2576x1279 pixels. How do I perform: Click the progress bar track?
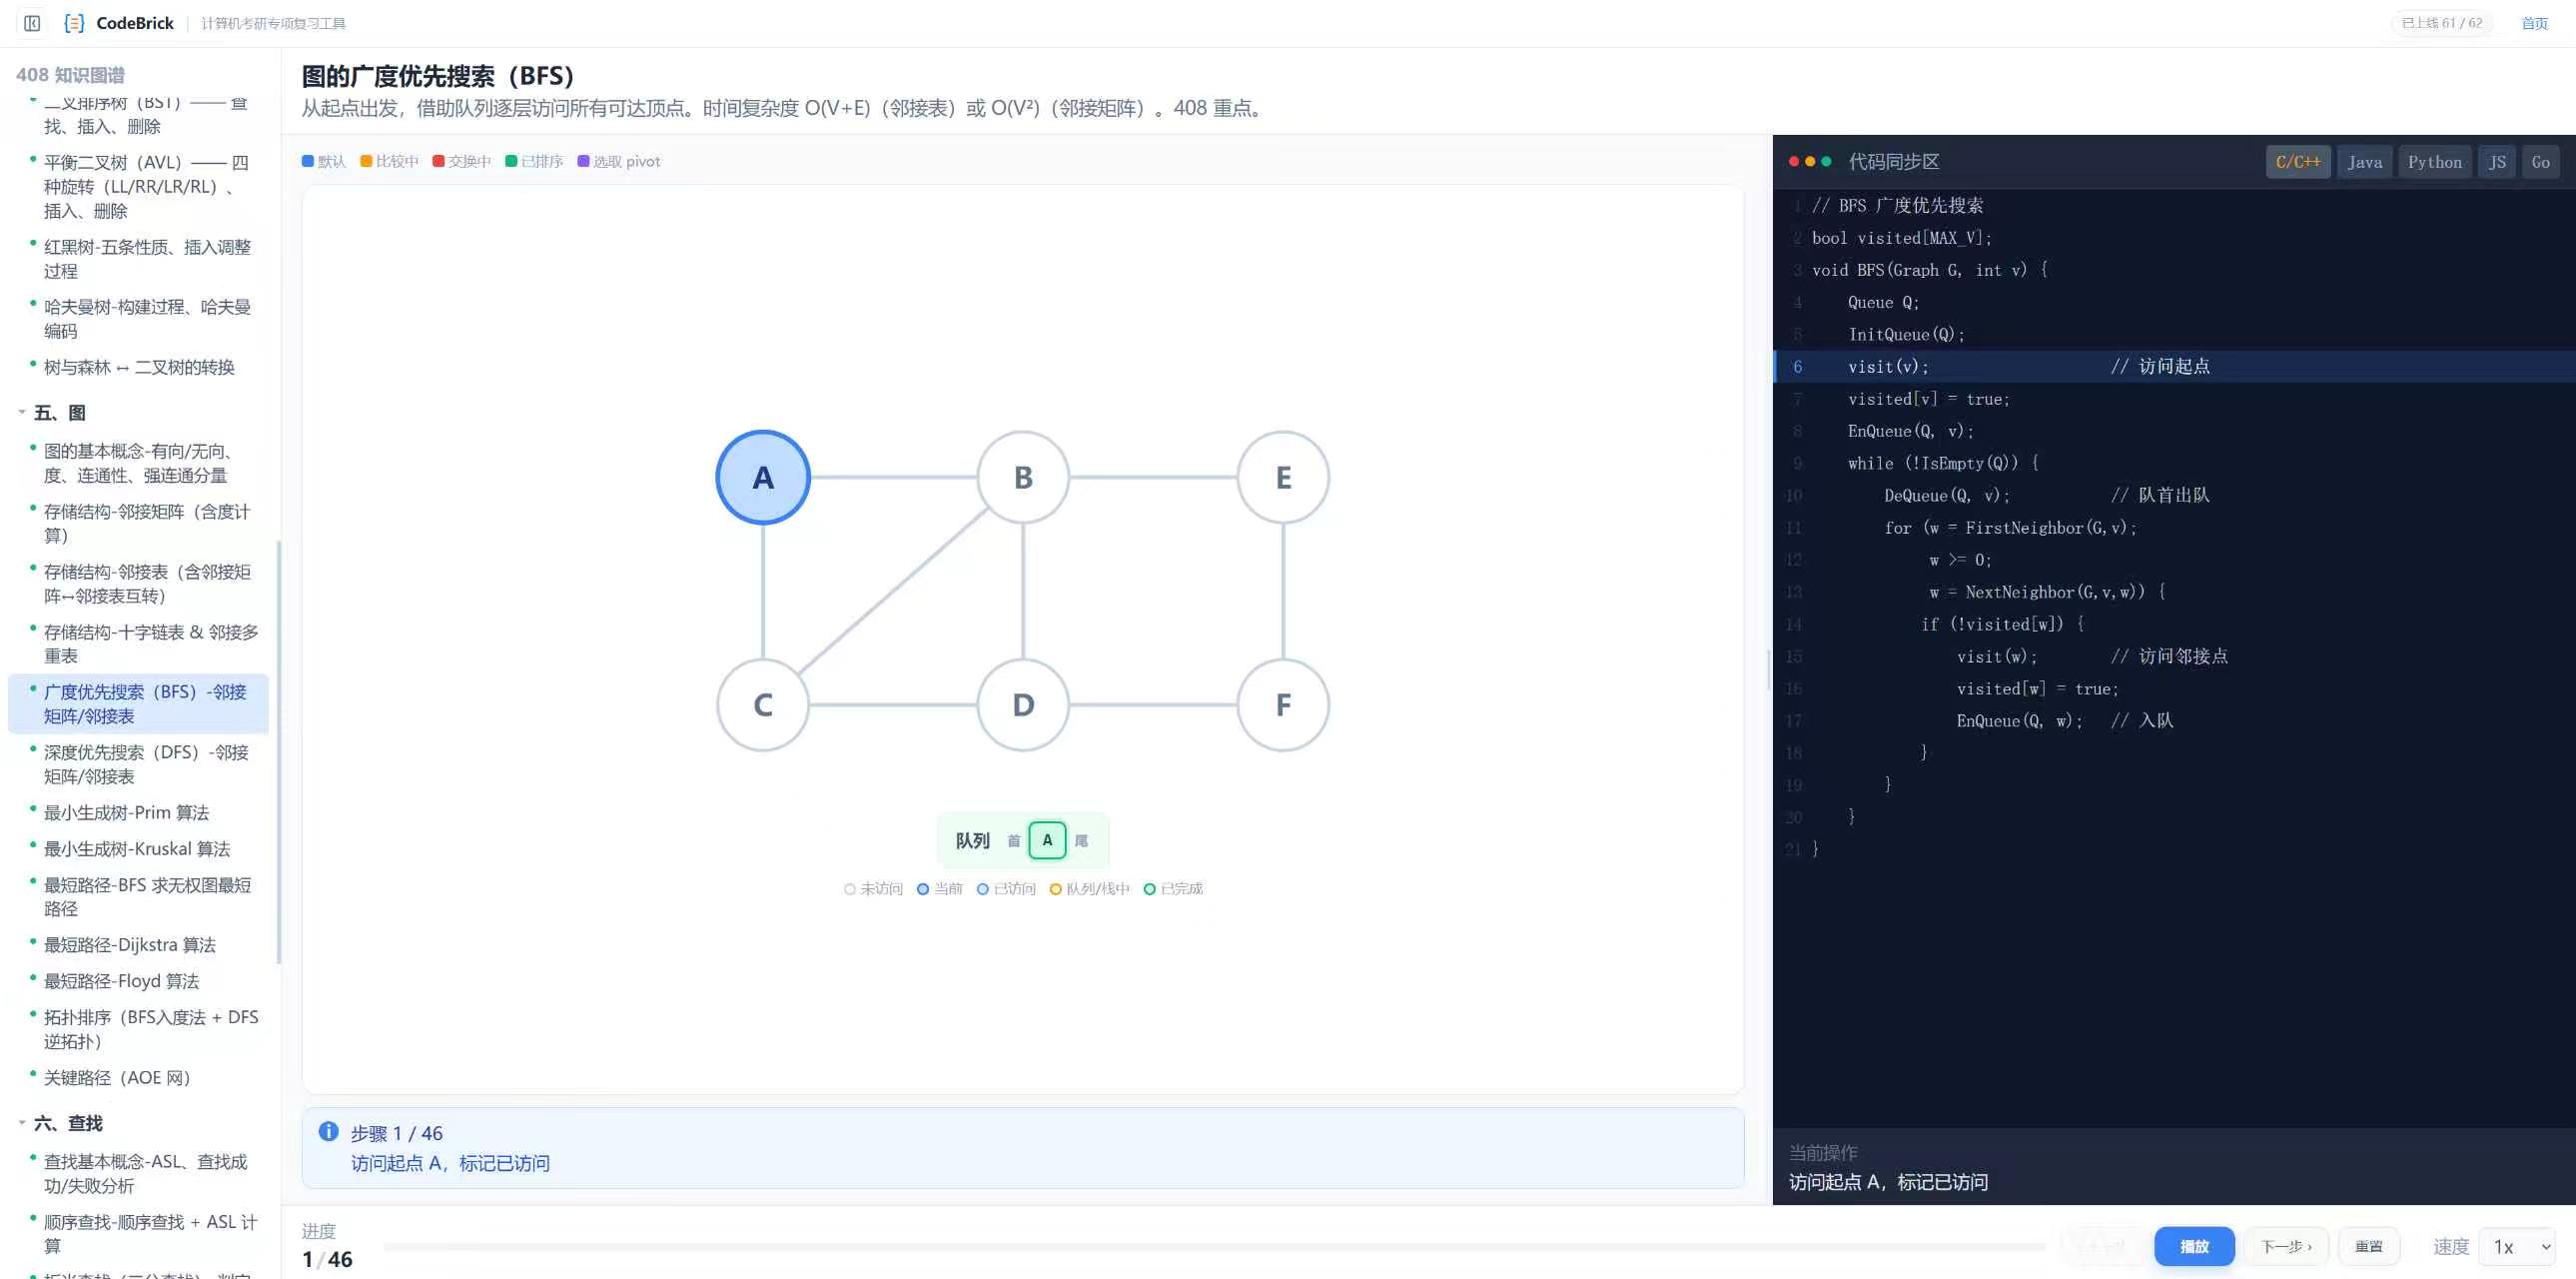(1214, 1246)
